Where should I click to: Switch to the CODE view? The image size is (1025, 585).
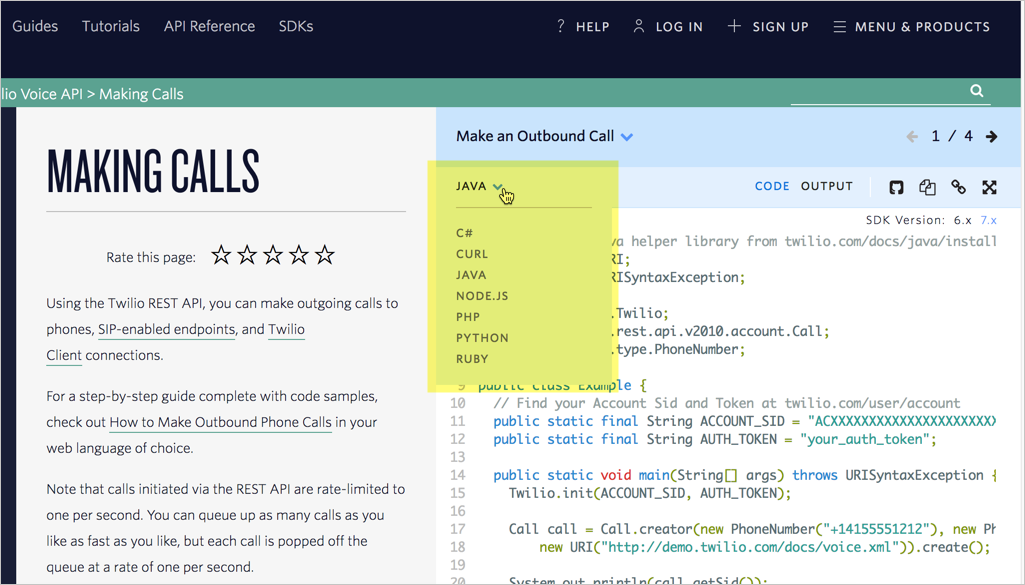[x=772, y=186]
